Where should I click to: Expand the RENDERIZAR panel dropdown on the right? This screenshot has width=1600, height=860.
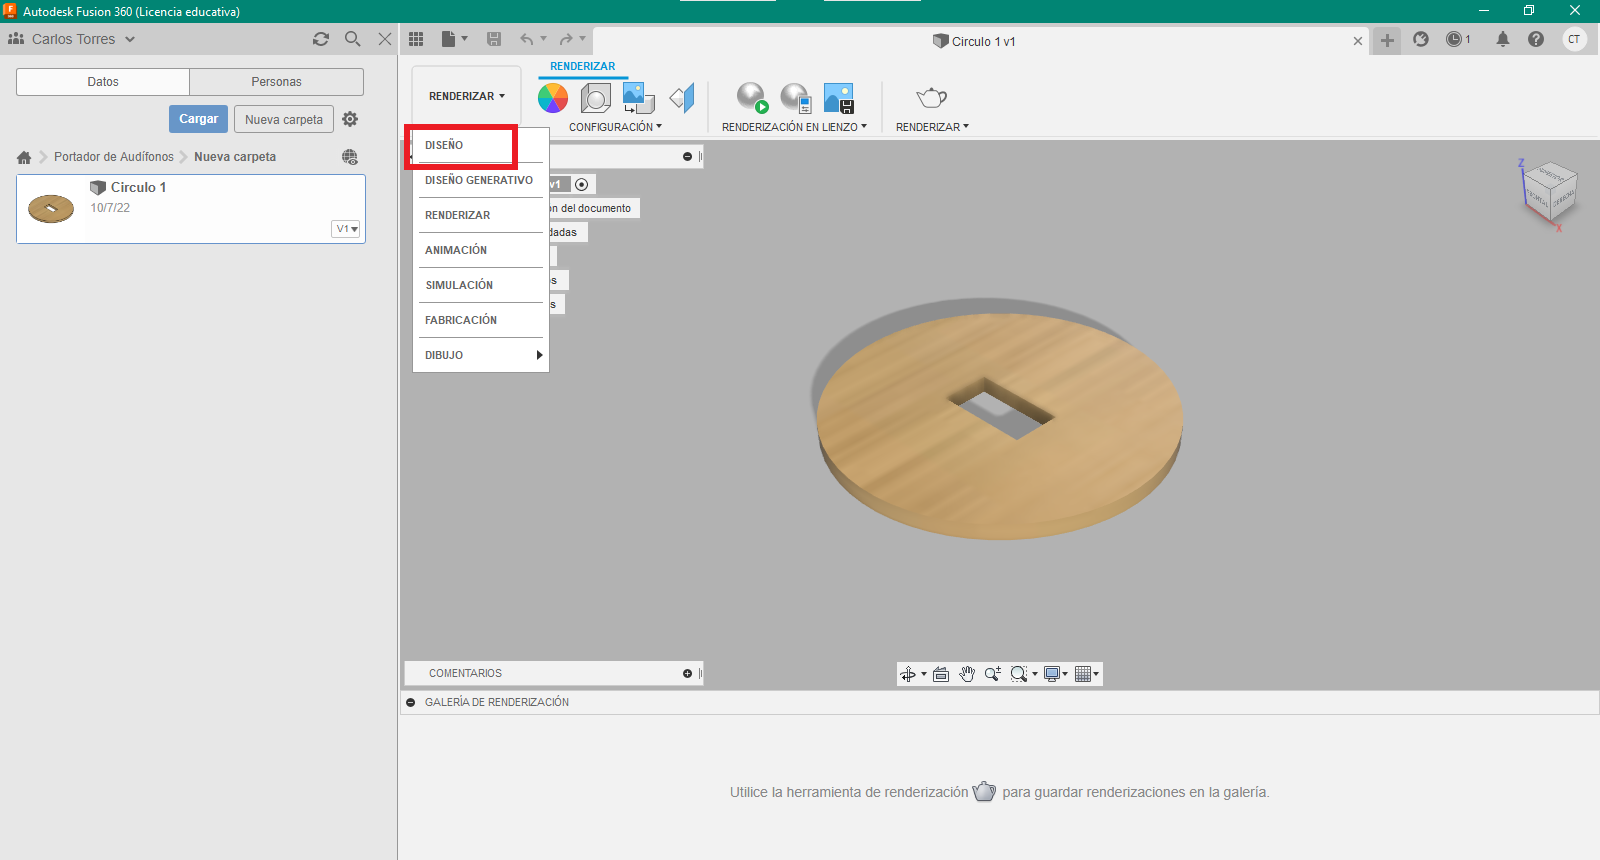(932, 127)
